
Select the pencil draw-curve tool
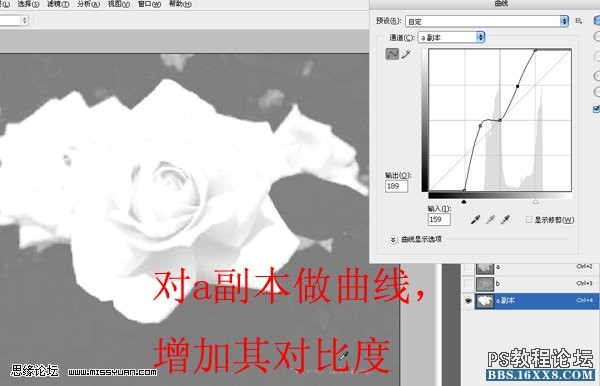pos(406,54)
